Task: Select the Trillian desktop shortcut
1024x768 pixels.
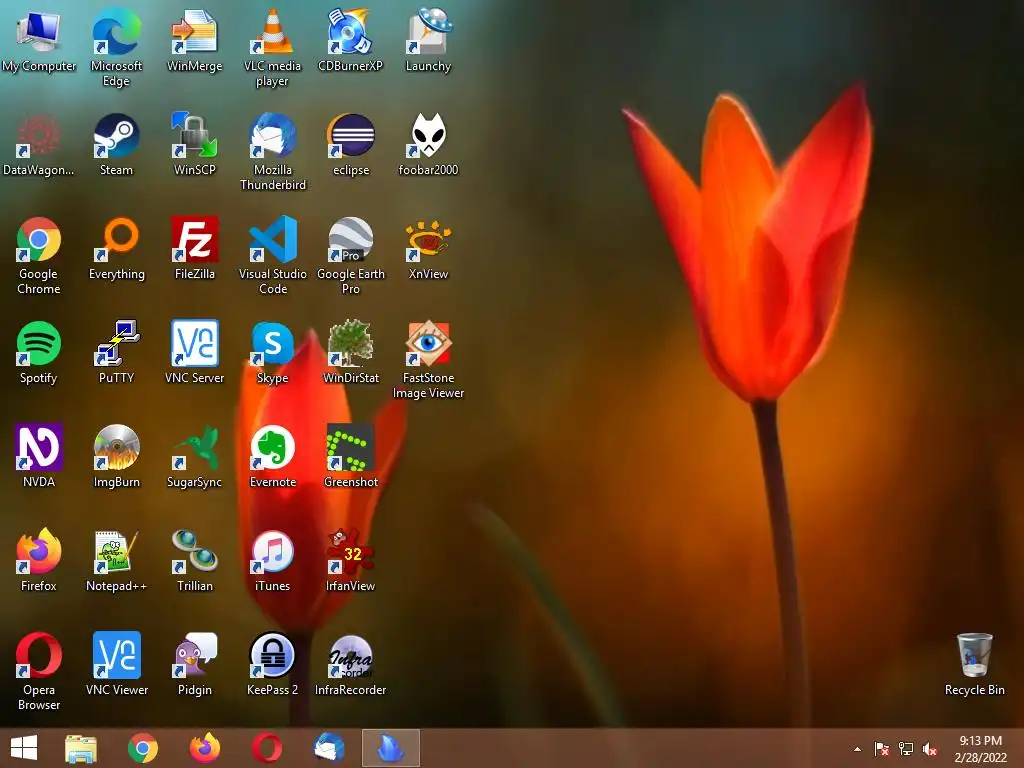Action: 195,560
